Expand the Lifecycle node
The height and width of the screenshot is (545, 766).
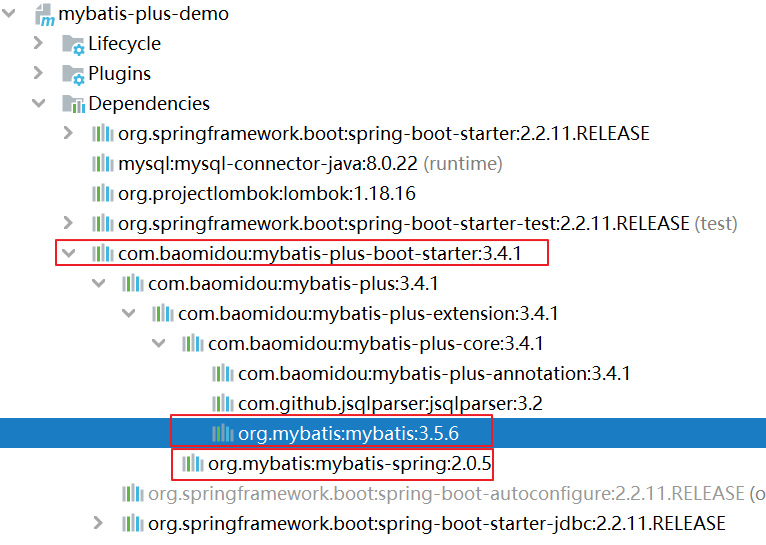click(x=39, y=44)
